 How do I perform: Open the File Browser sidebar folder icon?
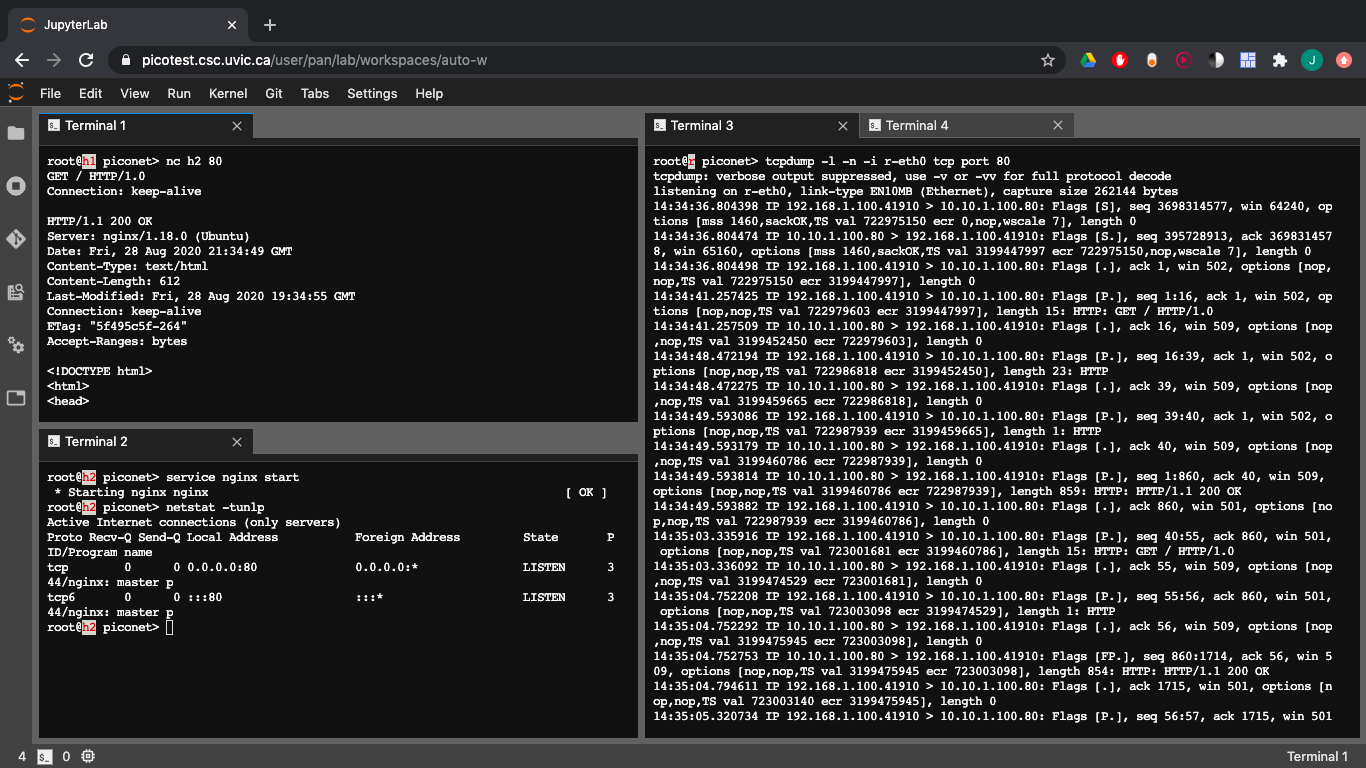point(16,133)
